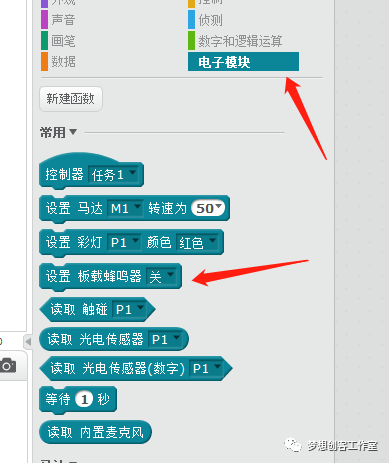
Task: Click the 新建函数 button
Action: (71, 99)
